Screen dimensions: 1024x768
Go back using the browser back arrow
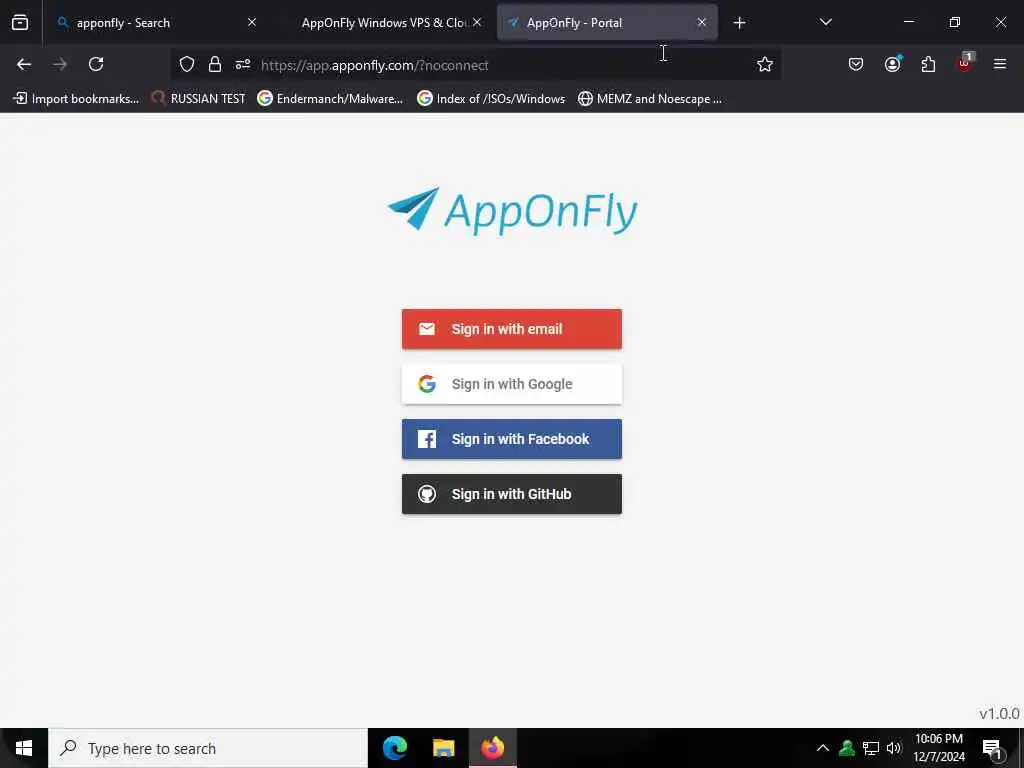24,64
